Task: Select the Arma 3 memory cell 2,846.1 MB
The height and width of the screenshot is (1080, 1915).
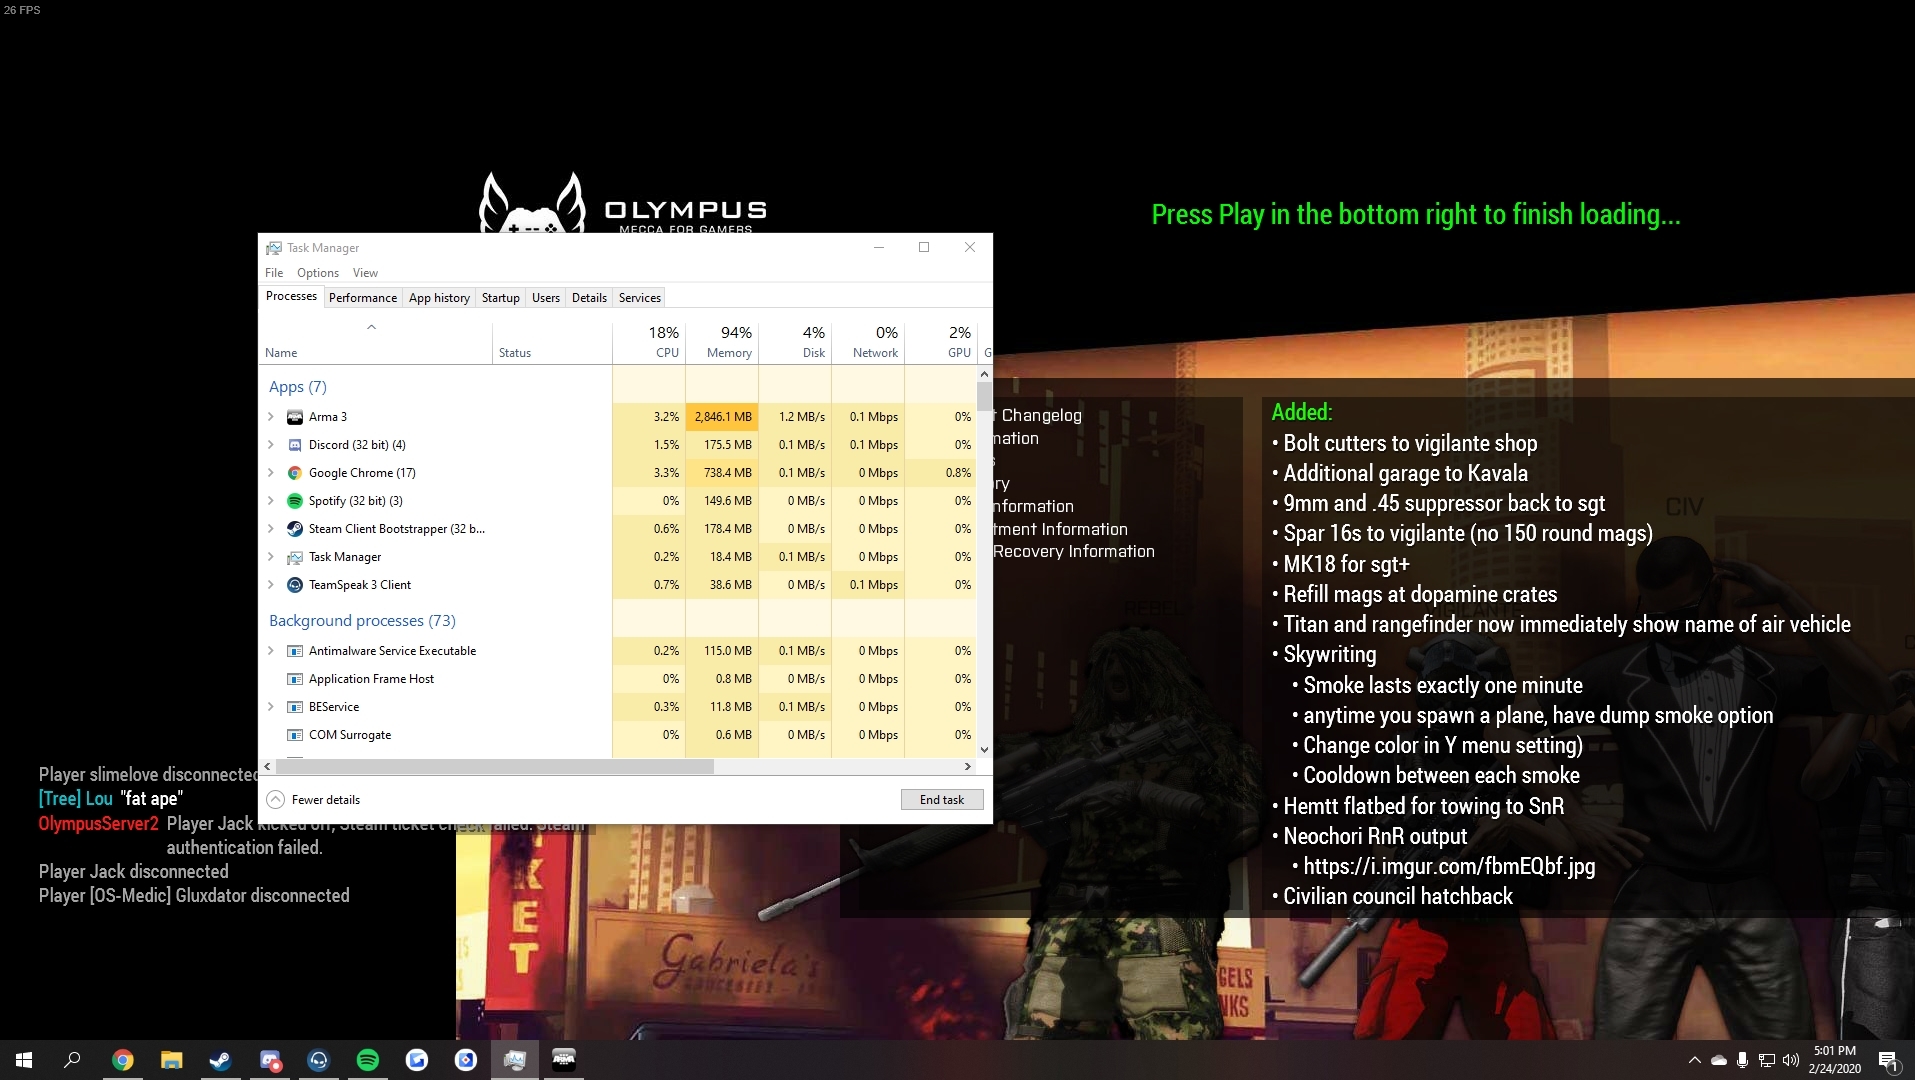Action: (722, 417)
